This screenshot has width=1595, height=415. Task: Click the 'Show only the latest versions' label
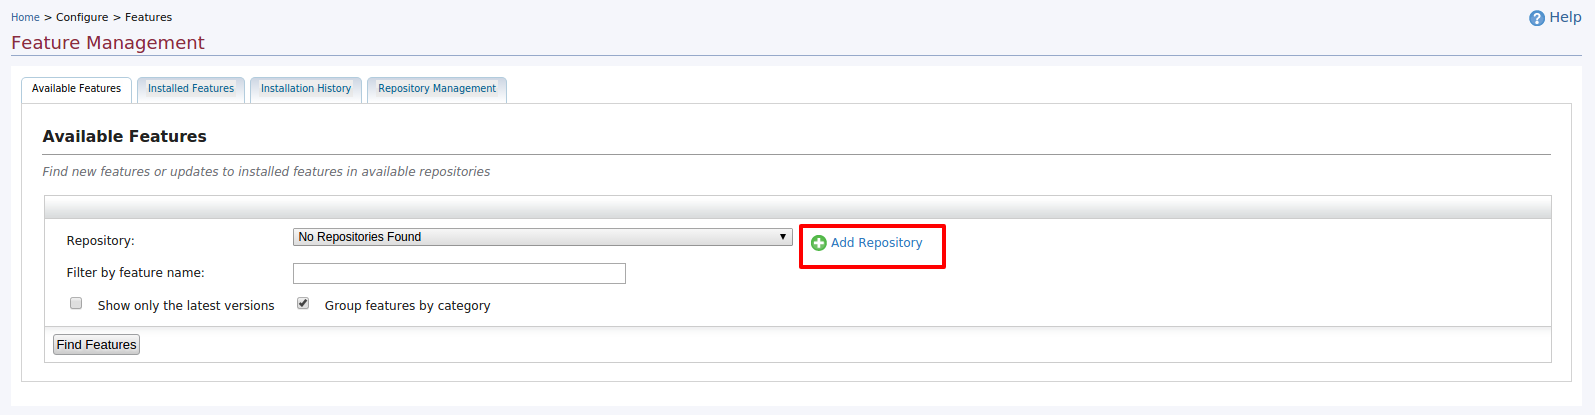pos(186,306)
